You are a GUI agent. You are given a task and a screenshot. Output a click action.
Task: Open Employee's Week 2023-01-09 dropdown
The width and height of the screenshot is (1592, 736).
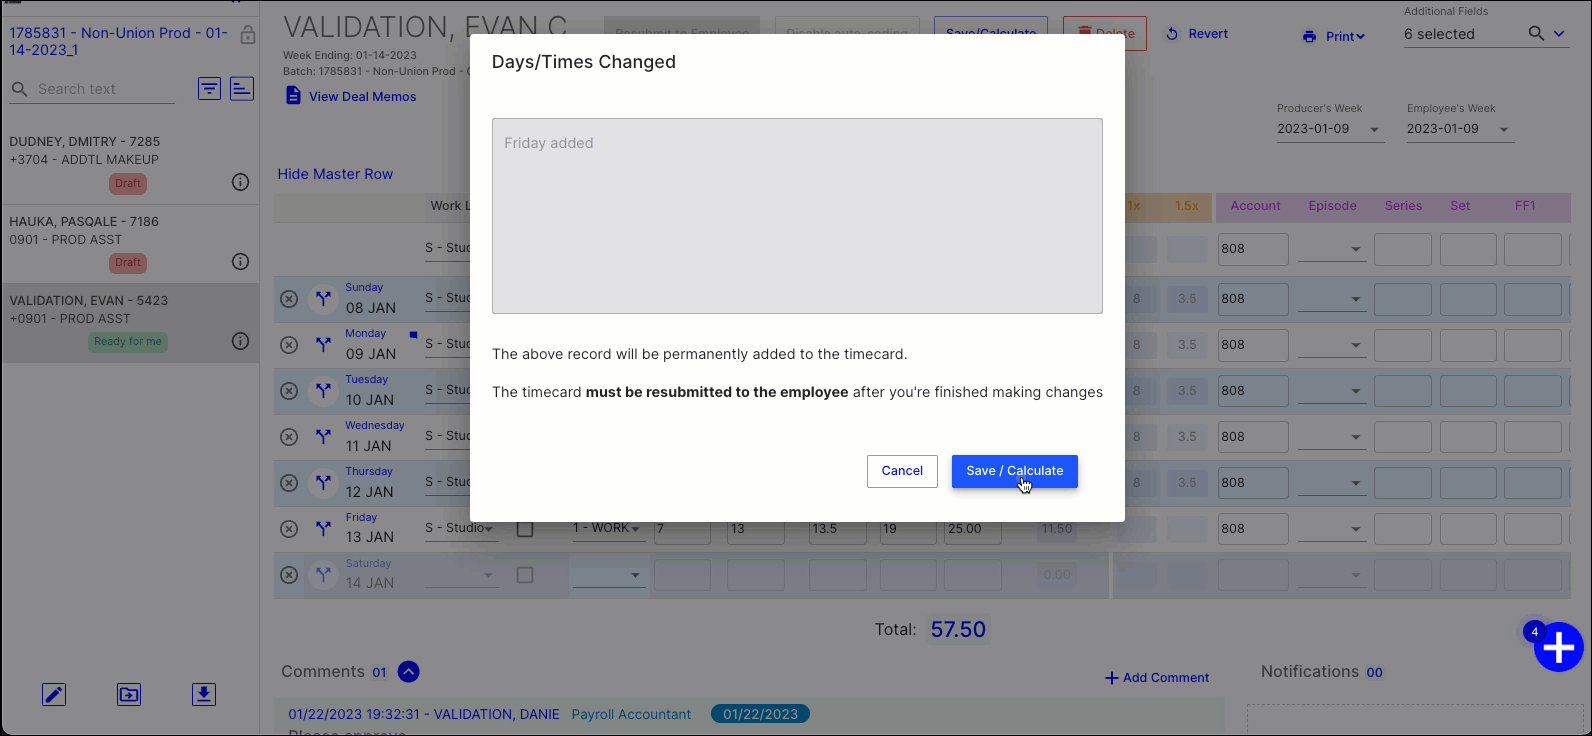pyautogui.click(x=1460, y=129)
